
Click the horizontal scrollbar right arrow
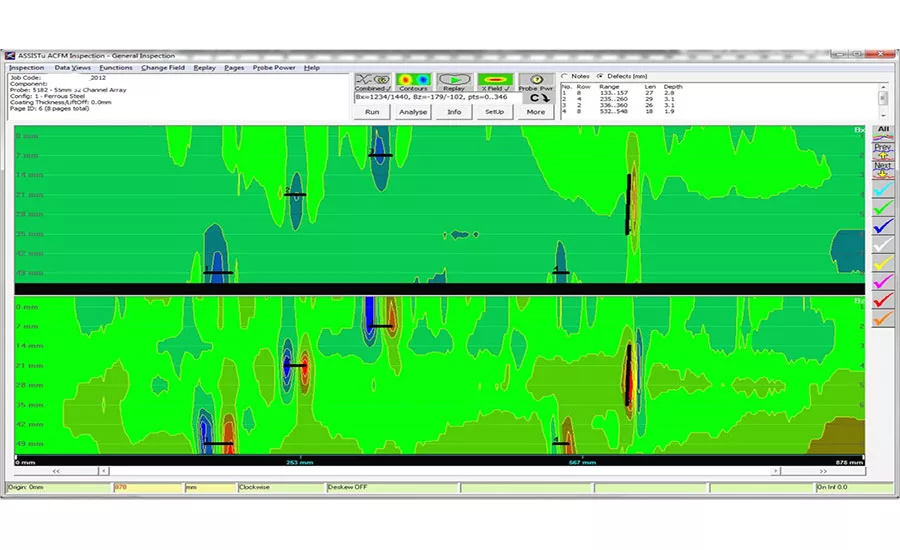[x=775, y=471]
